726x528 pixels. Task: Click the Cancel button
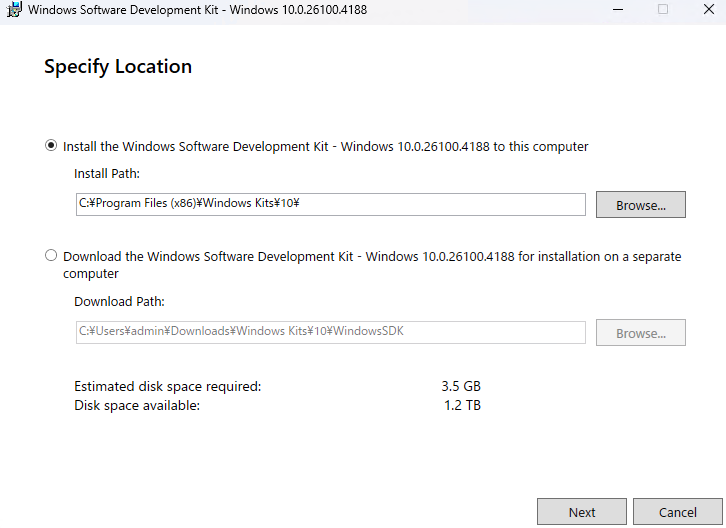click(677, 512)
